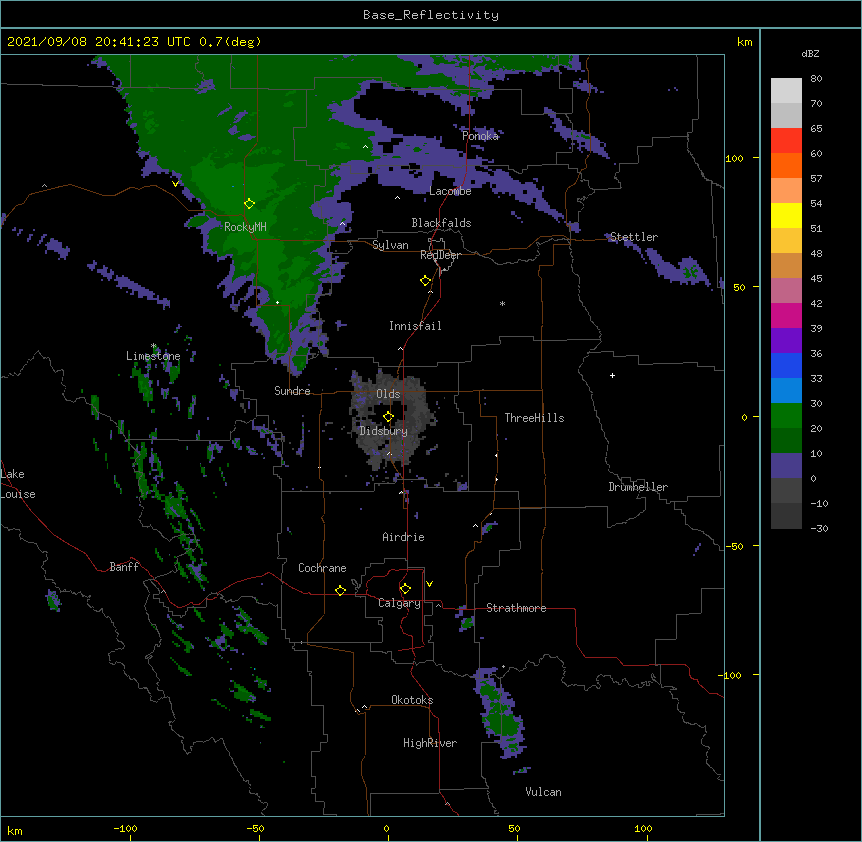
Task: Click the Okotoks label
Action: pos(412,700)
